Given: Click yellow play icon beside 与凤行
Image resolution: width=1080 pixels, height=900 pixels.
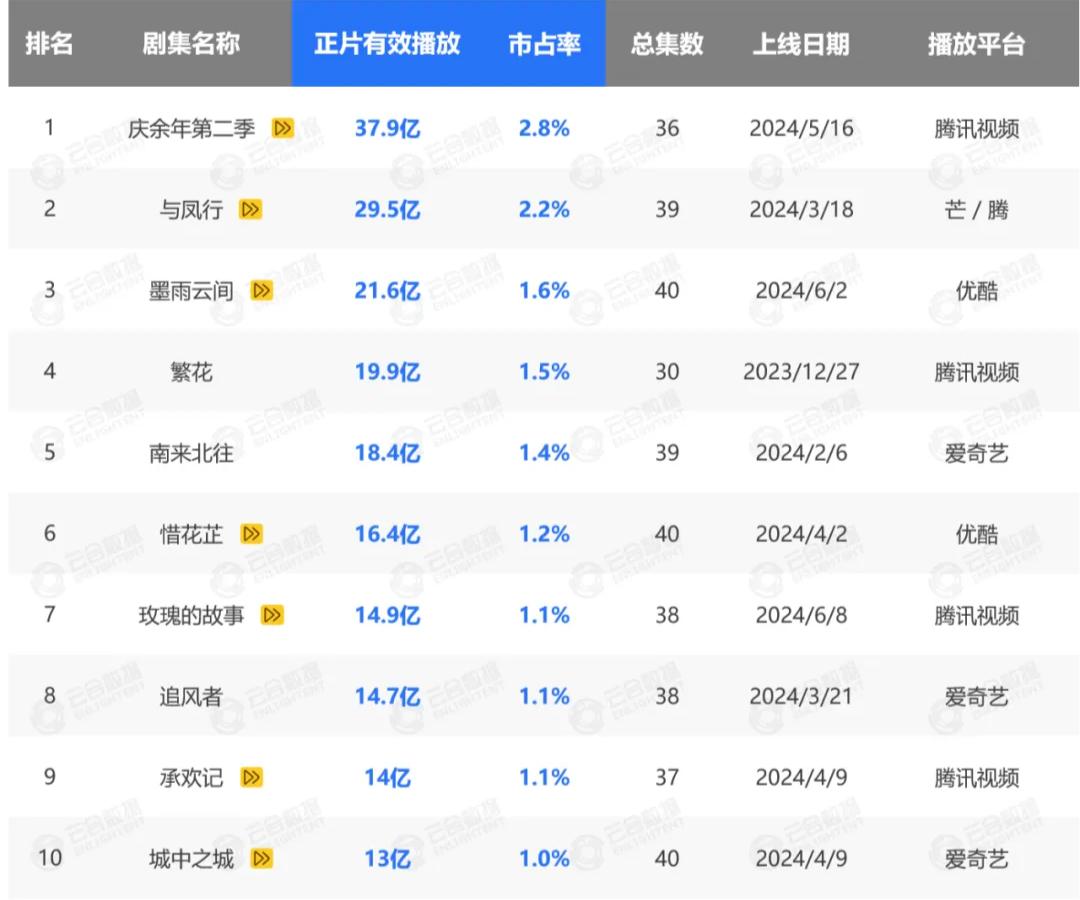Looking at the screenshot, I should (250, 209).
